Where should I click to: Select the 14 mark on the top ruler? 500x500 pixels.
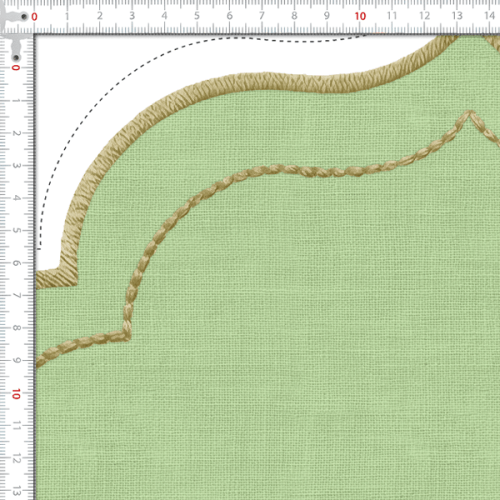[489, 16]
